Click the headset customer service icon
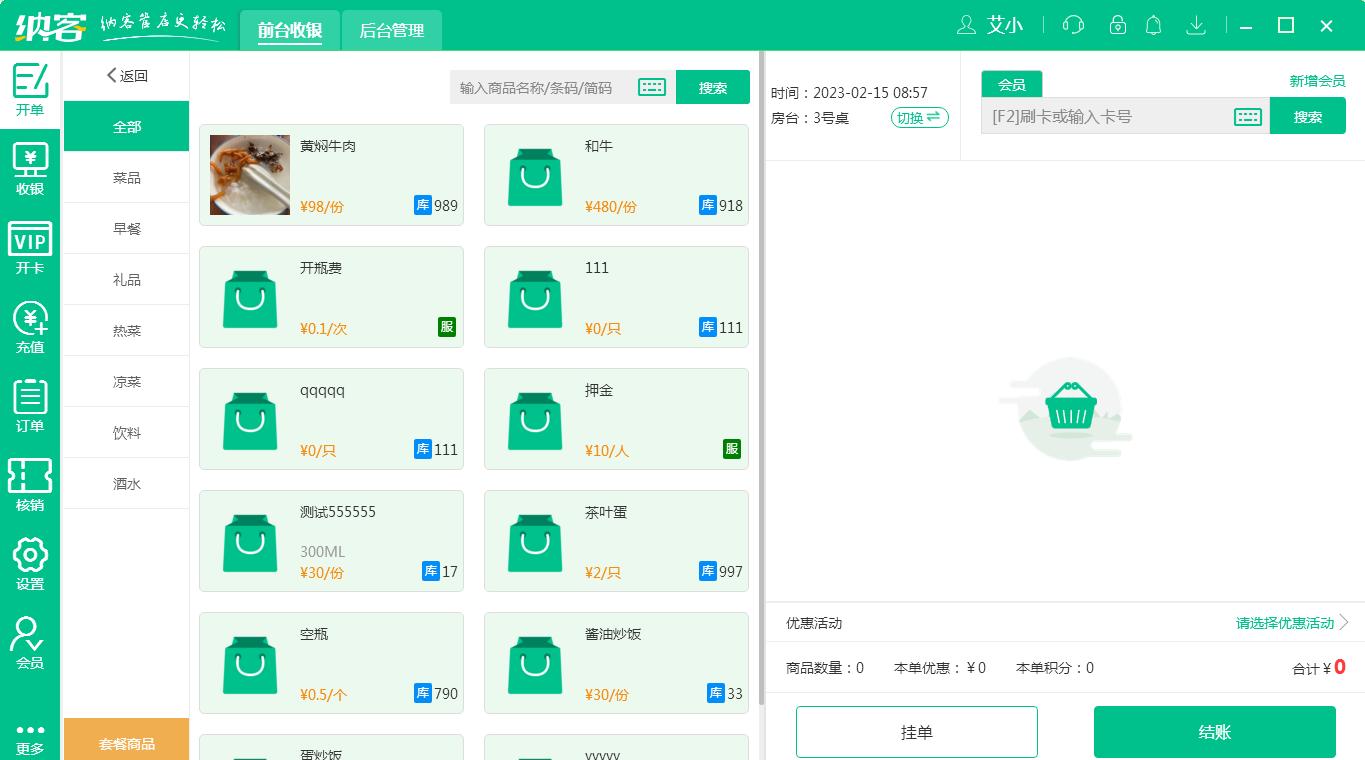 pyautogui.click(x=1072, y=25)
